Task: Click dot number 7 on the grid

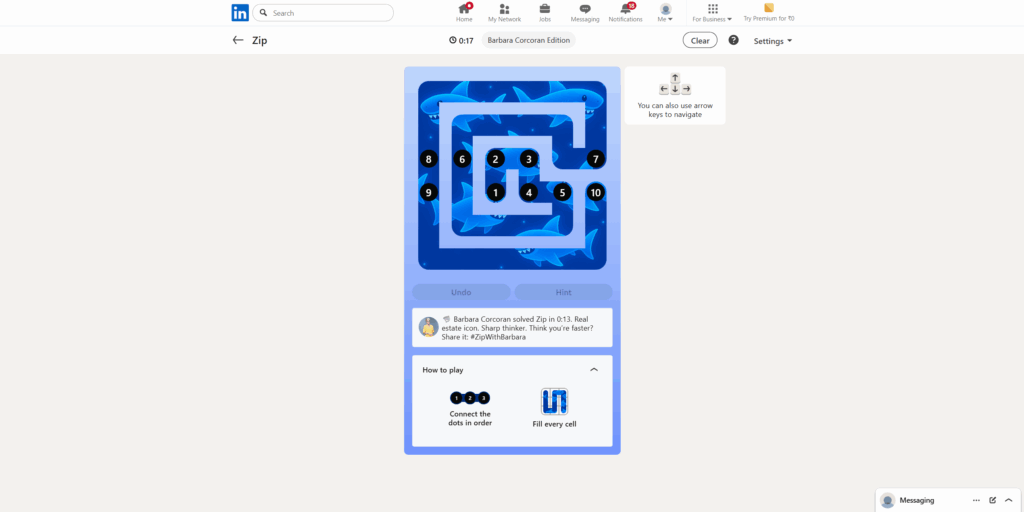Action: (595, 159)
